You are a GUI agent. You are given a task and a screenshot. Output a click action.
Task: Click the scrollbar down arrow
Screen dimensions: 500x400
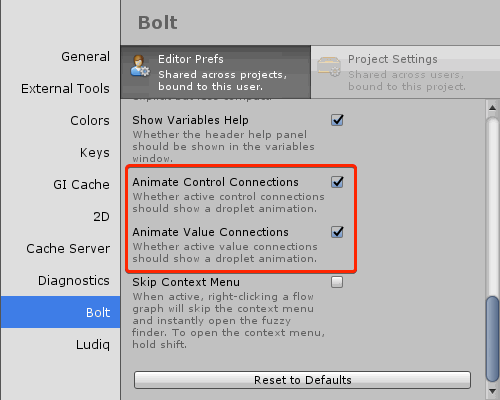pyautogui.click(x=492, y=391)
